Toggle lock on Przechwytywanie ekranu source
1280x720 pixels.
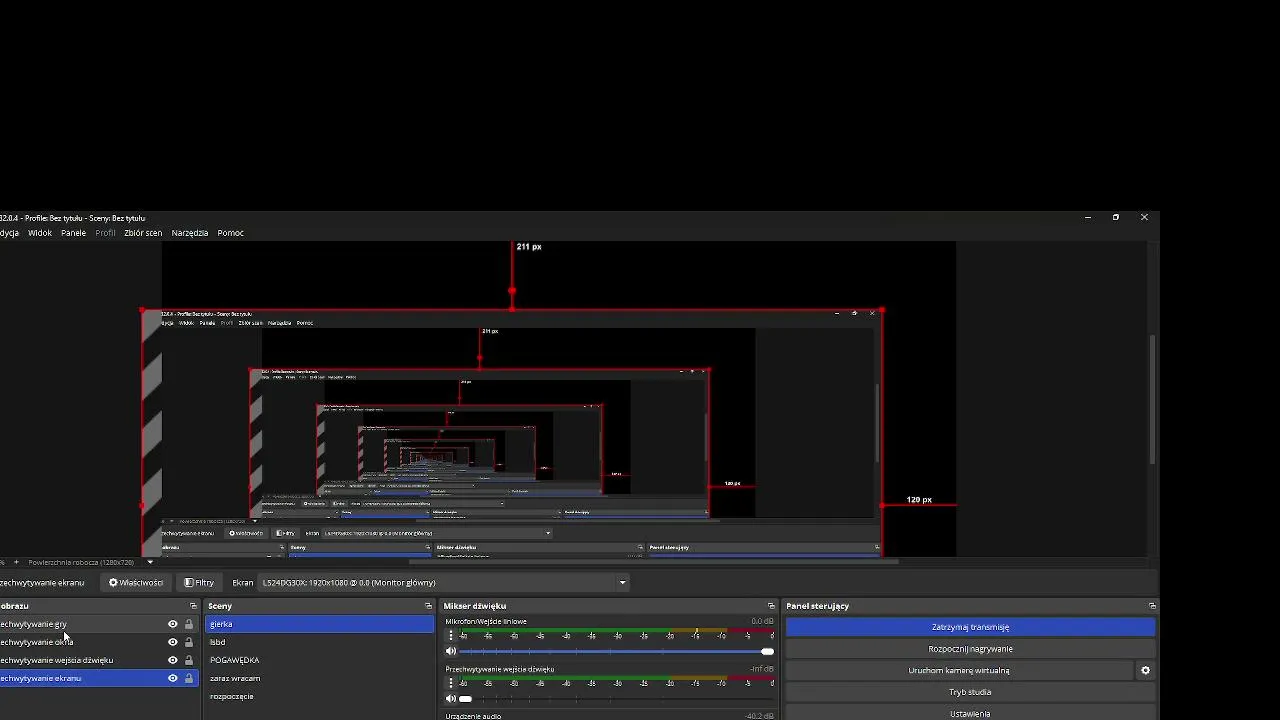189,678
